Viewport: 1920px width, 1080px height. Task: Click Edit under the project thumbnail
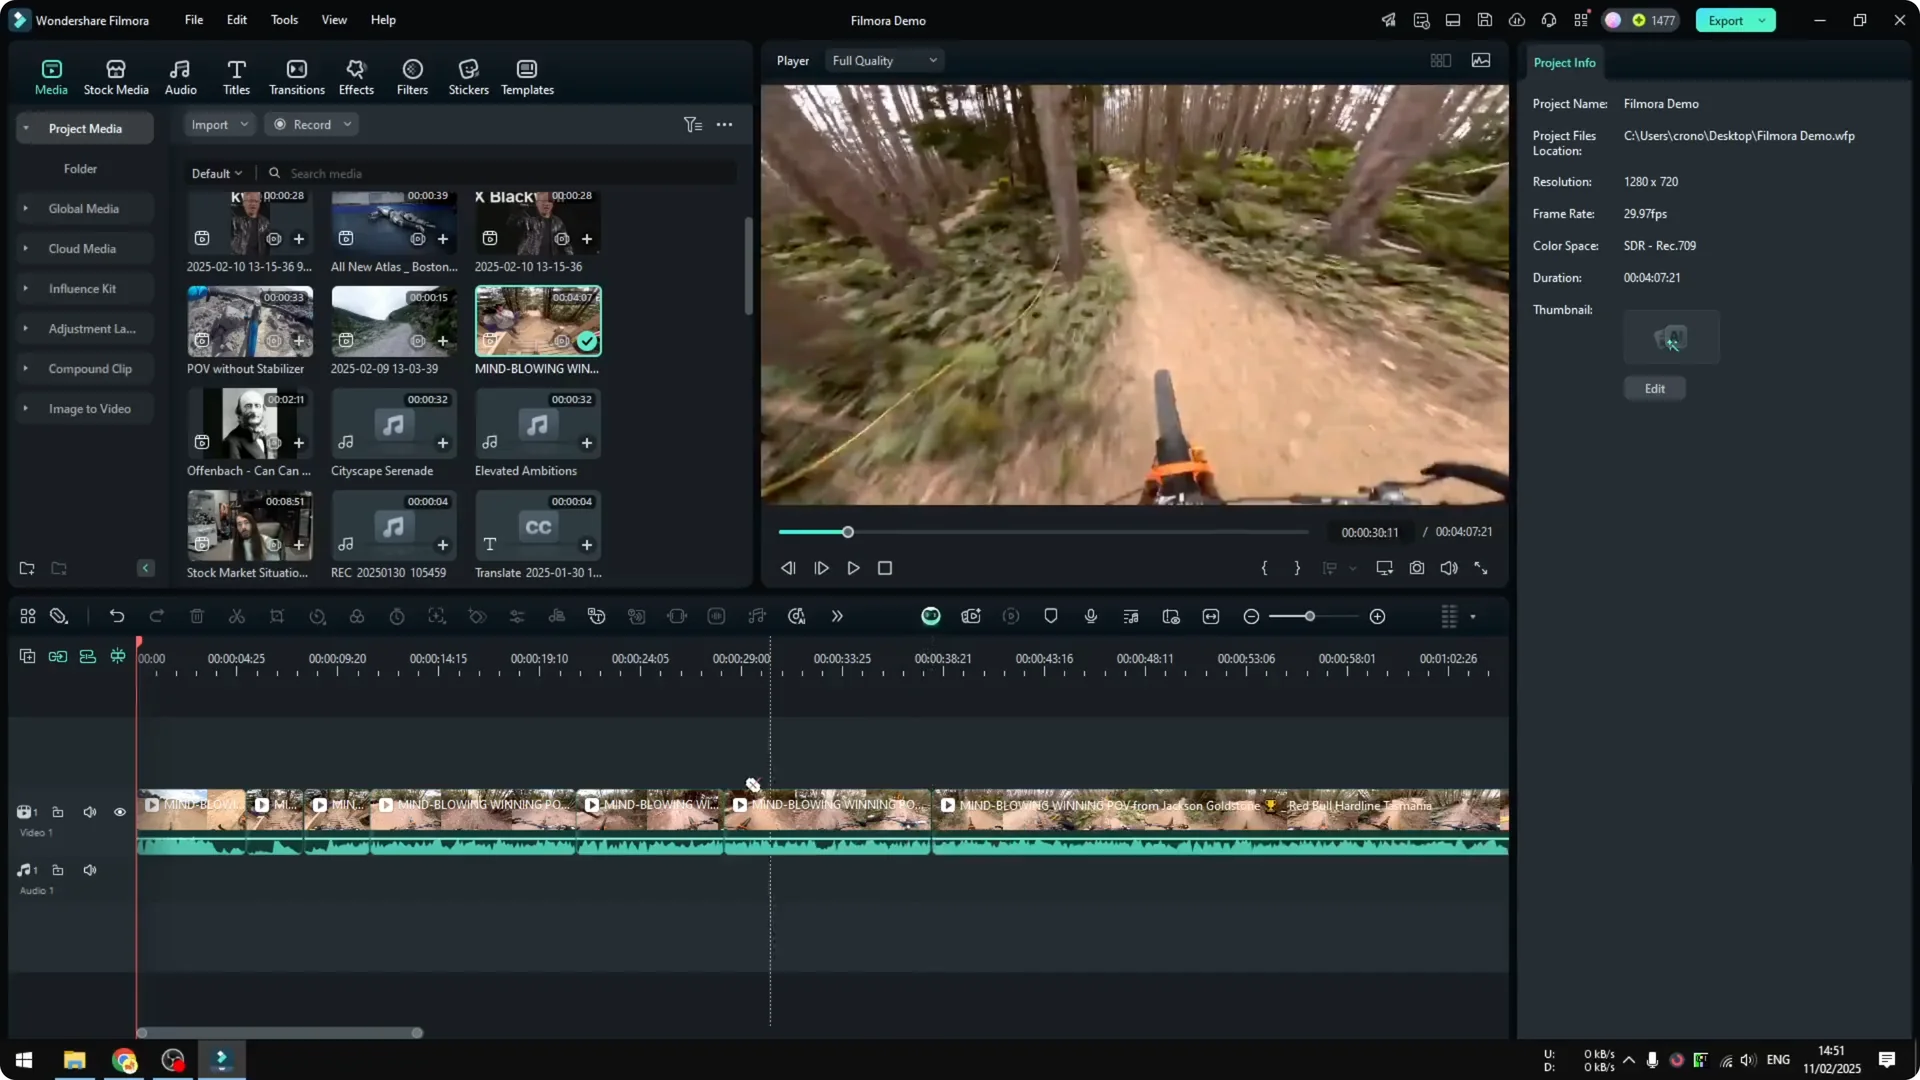[1654, 388]
